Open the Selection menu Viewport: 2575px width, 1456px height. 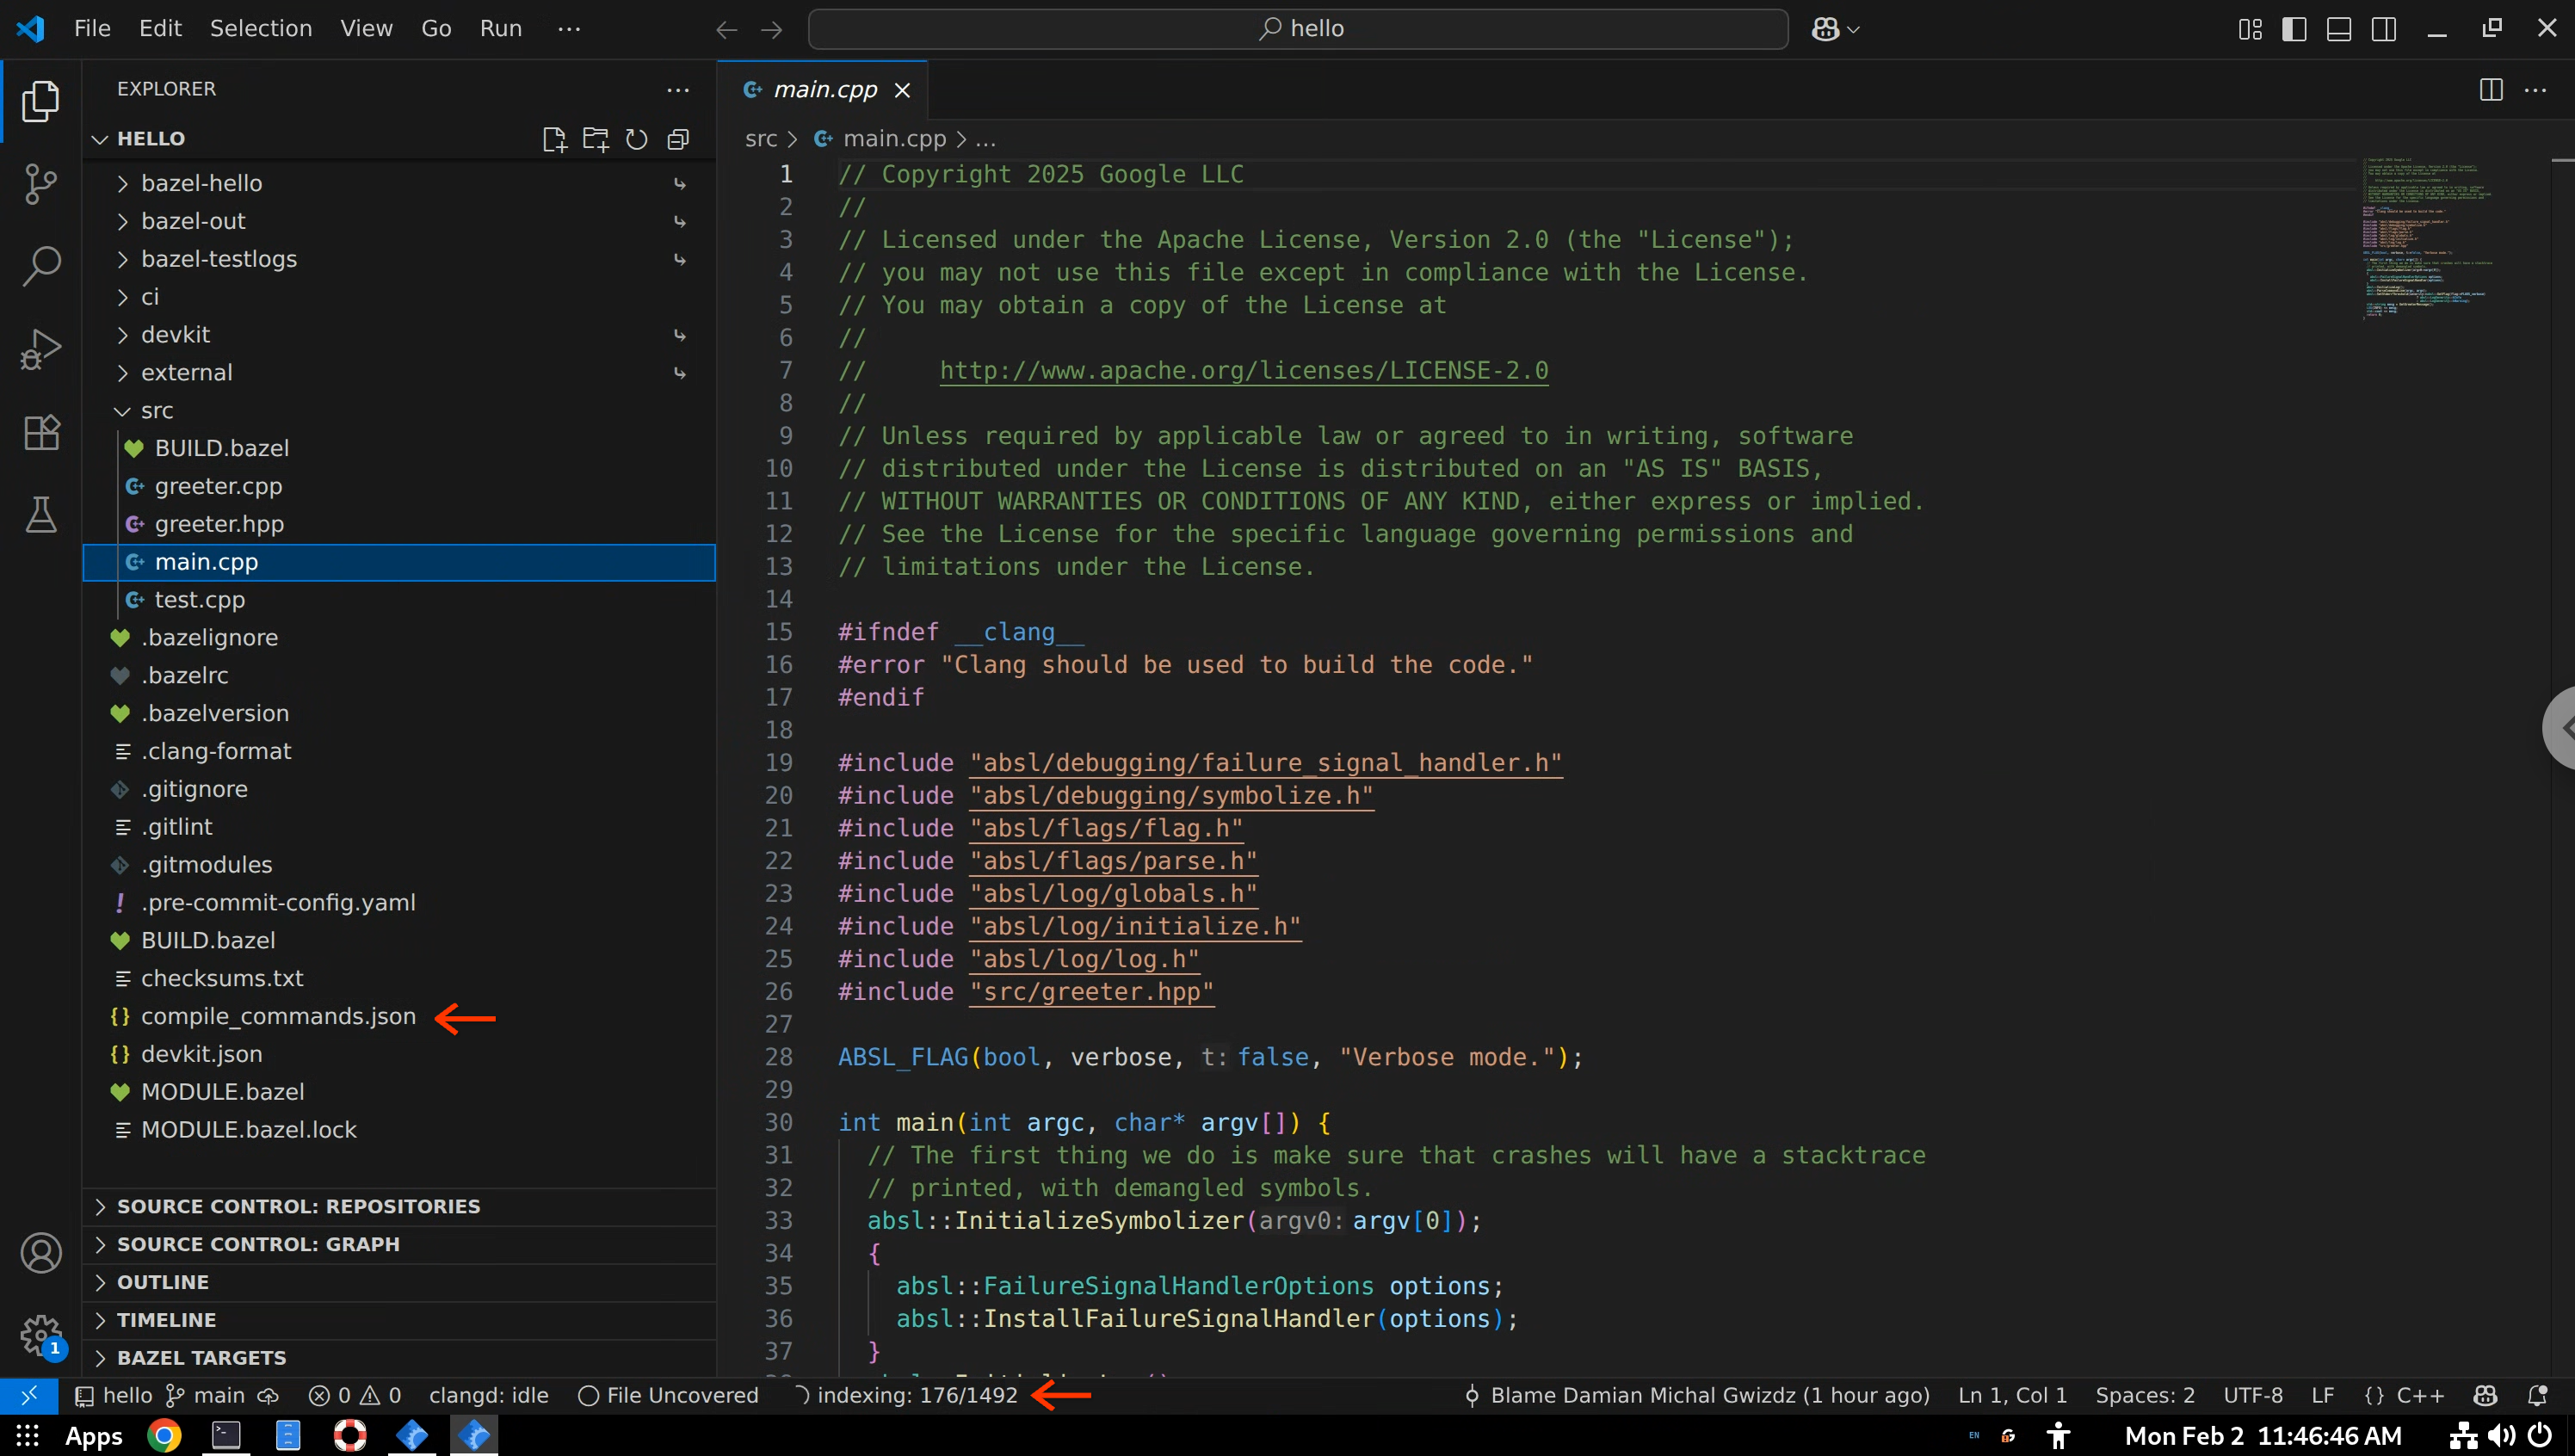(261, 29)
